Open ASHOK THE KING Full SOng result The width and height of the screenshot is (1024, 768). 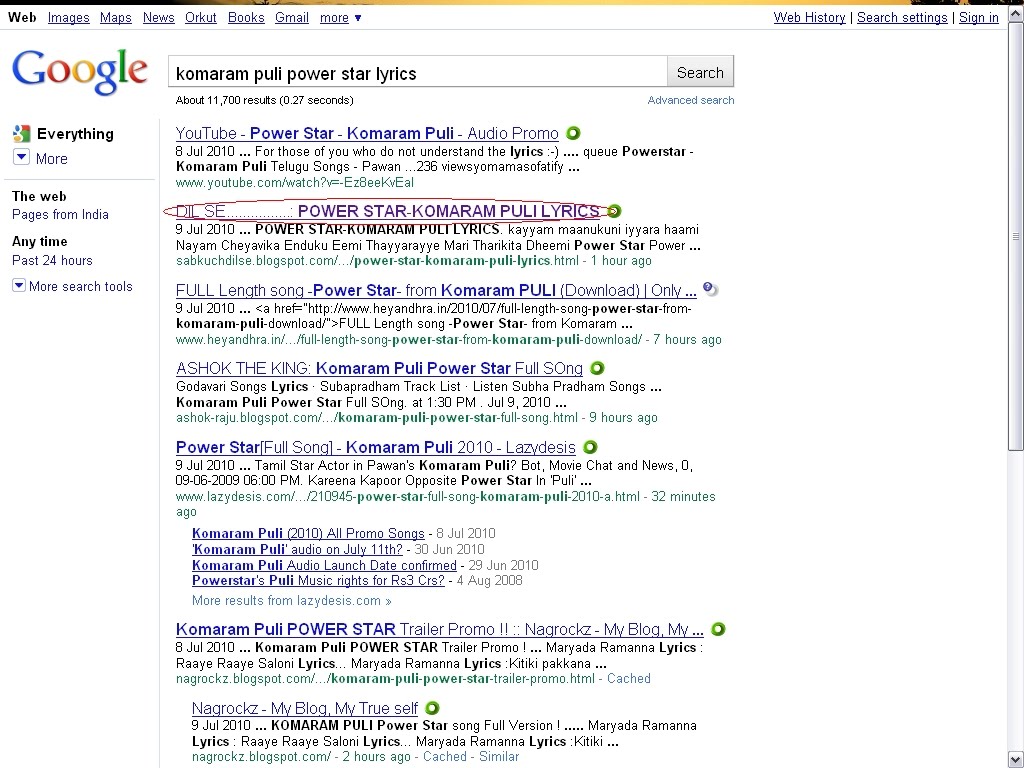(x=379, y=368)
